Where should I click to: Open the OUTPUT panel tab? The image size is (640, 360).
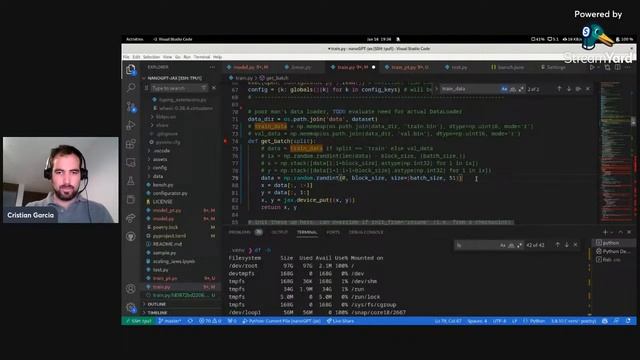tap(280, 232)
